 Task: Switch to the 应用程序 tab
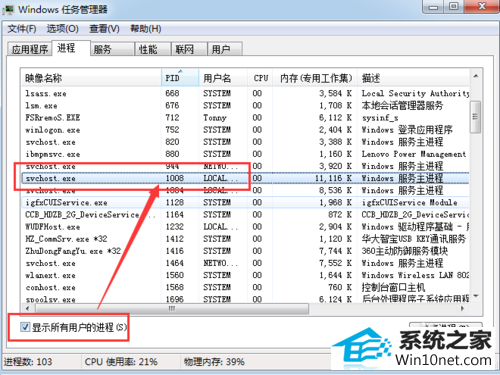29,49
